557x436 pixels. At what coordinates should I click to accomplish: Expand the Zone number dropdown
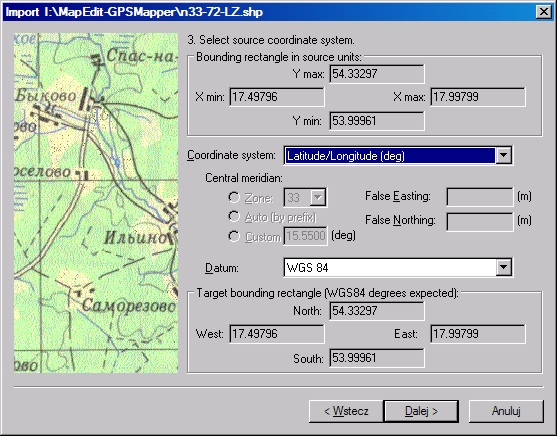(x=318, y=197)
